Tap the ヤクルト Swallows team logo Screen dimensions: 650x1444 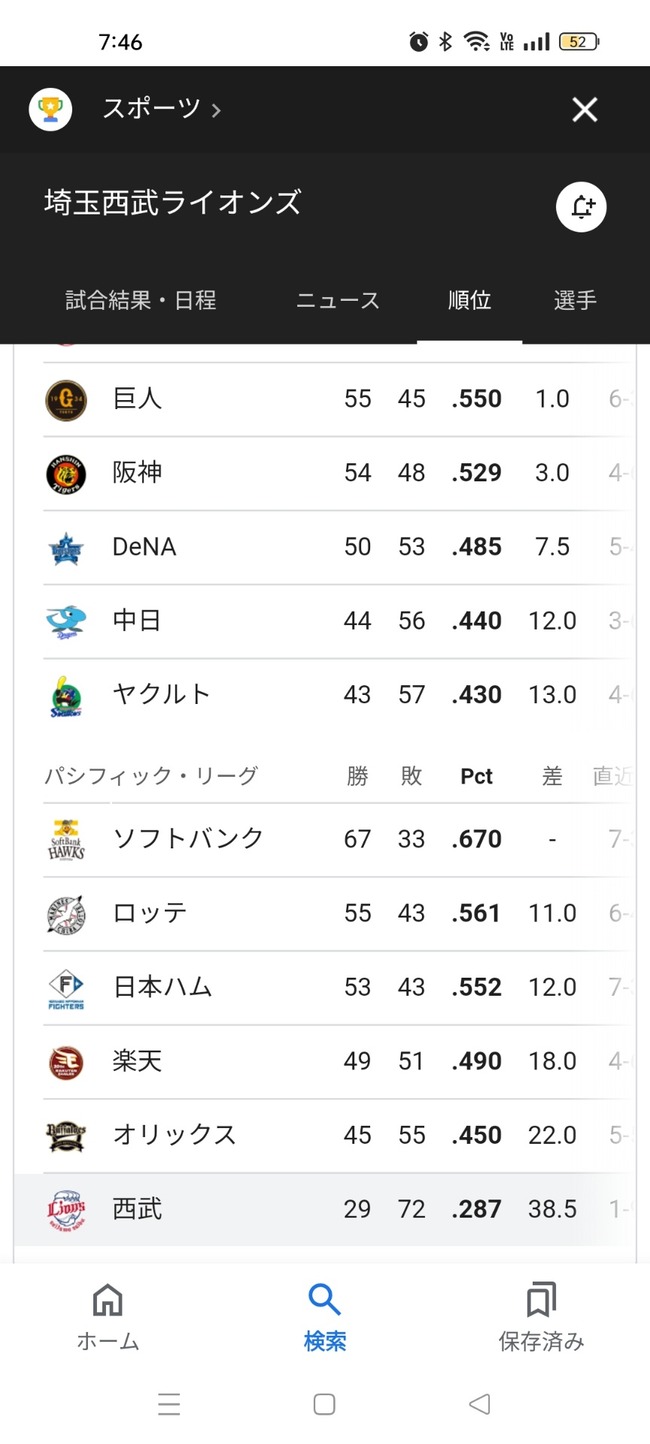(66, 696)
